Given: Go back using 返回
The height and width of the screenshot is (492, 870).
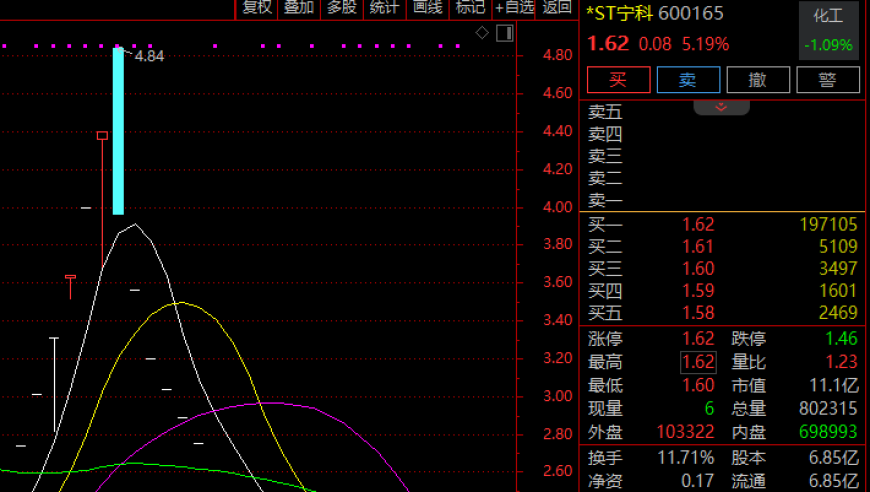Looking at the screenshot, I should click(557, 8).
